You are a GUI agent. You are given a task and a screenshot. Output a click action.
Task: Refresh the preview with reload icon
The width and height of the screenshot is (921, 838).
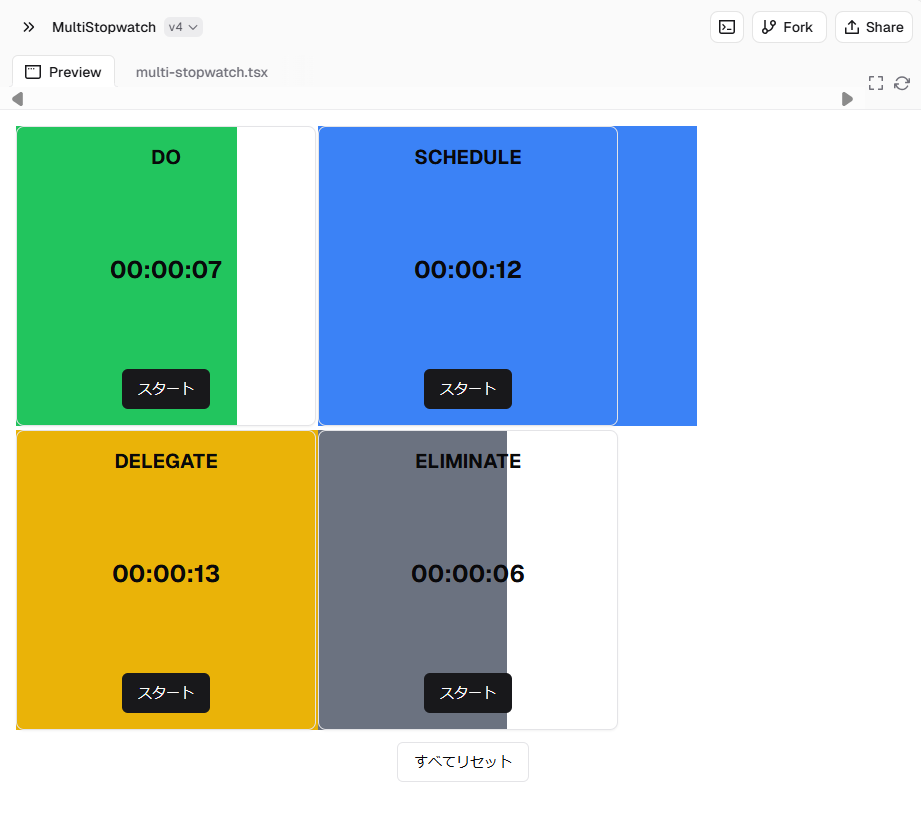tap(902, 83)
